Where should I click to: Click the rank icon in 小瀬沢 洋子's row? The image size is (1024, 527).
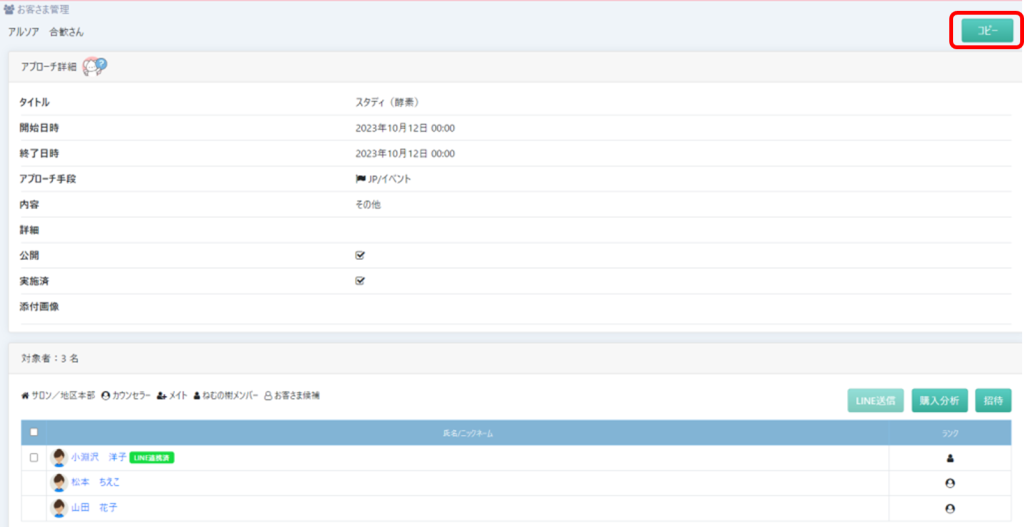click(950, 458)
